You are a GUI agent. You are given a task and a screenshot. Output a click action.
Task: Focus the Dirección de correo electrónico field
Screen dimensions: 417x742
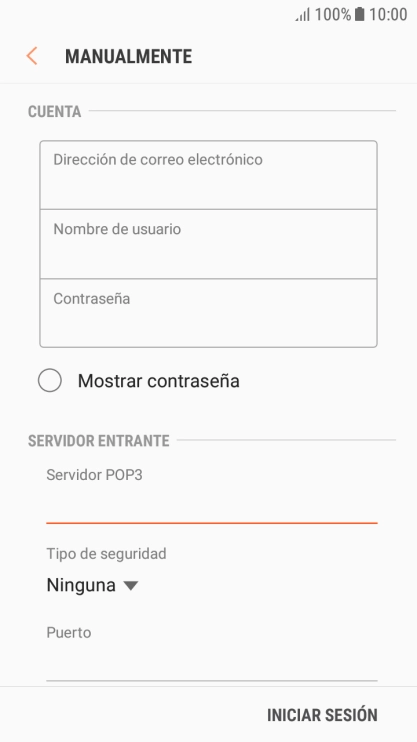click(x=208, y=175)
